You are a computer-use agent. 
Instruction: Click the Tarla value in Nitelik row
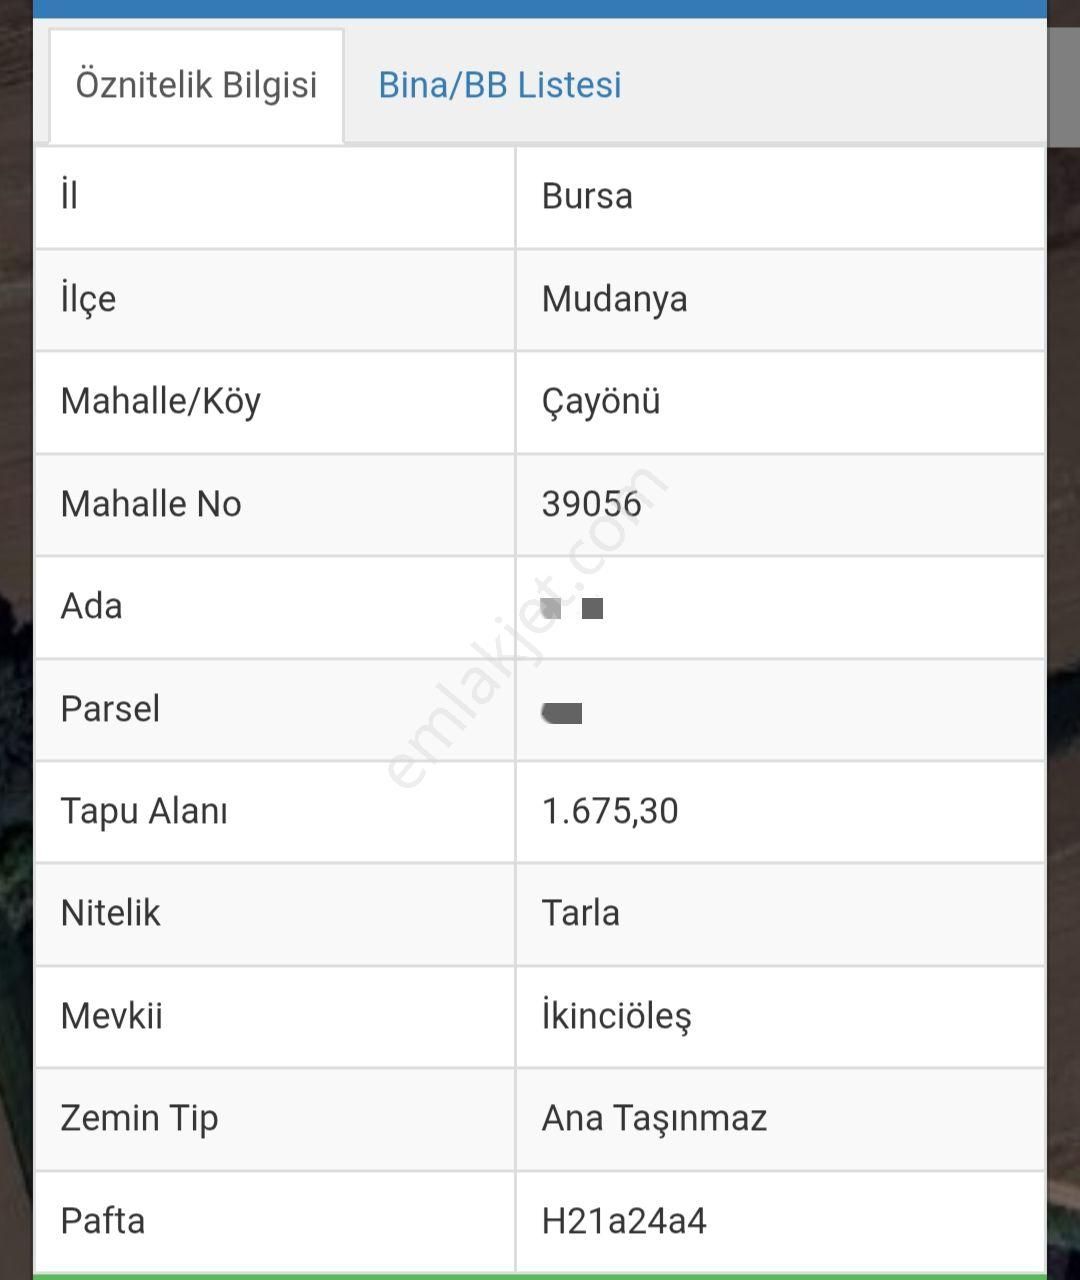coord(580,913)
